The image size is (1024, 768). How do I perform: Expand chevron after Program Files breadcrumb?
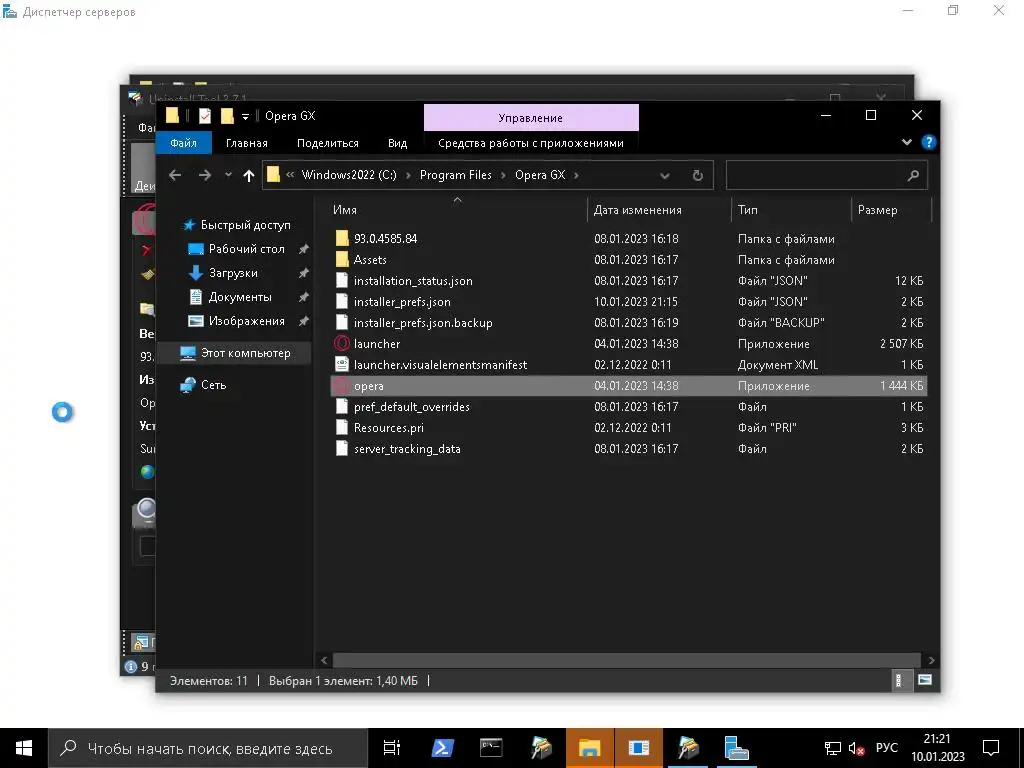click(504, 175)
